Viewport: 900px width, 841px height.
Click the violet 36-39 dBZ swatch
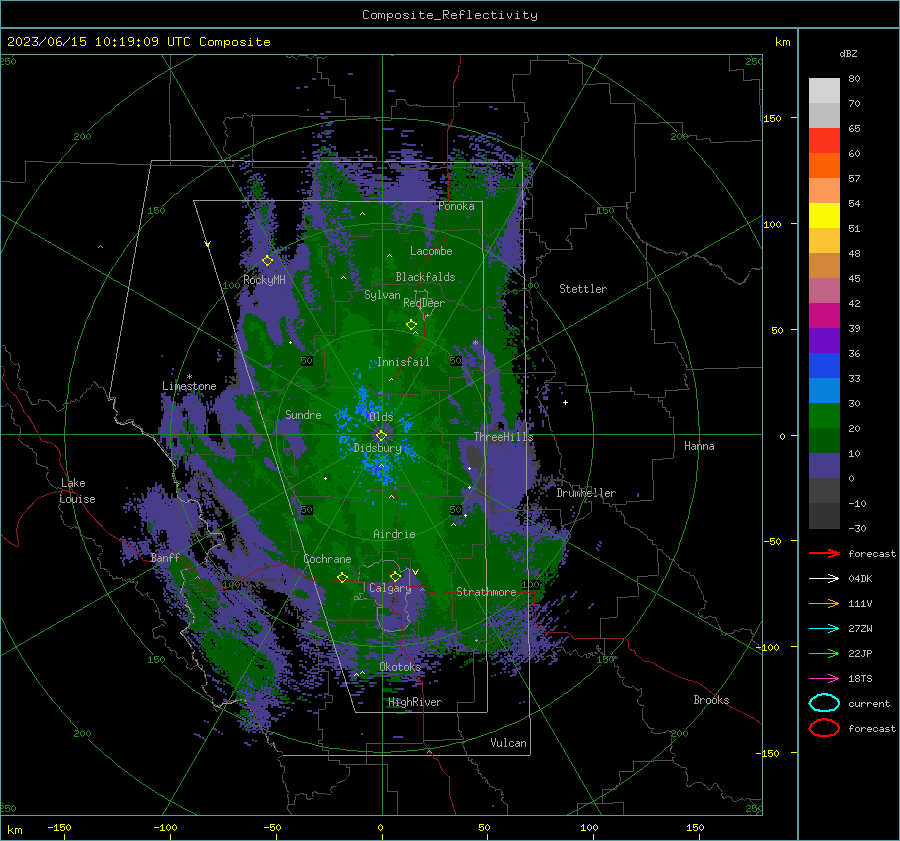(x=824, y=340)
